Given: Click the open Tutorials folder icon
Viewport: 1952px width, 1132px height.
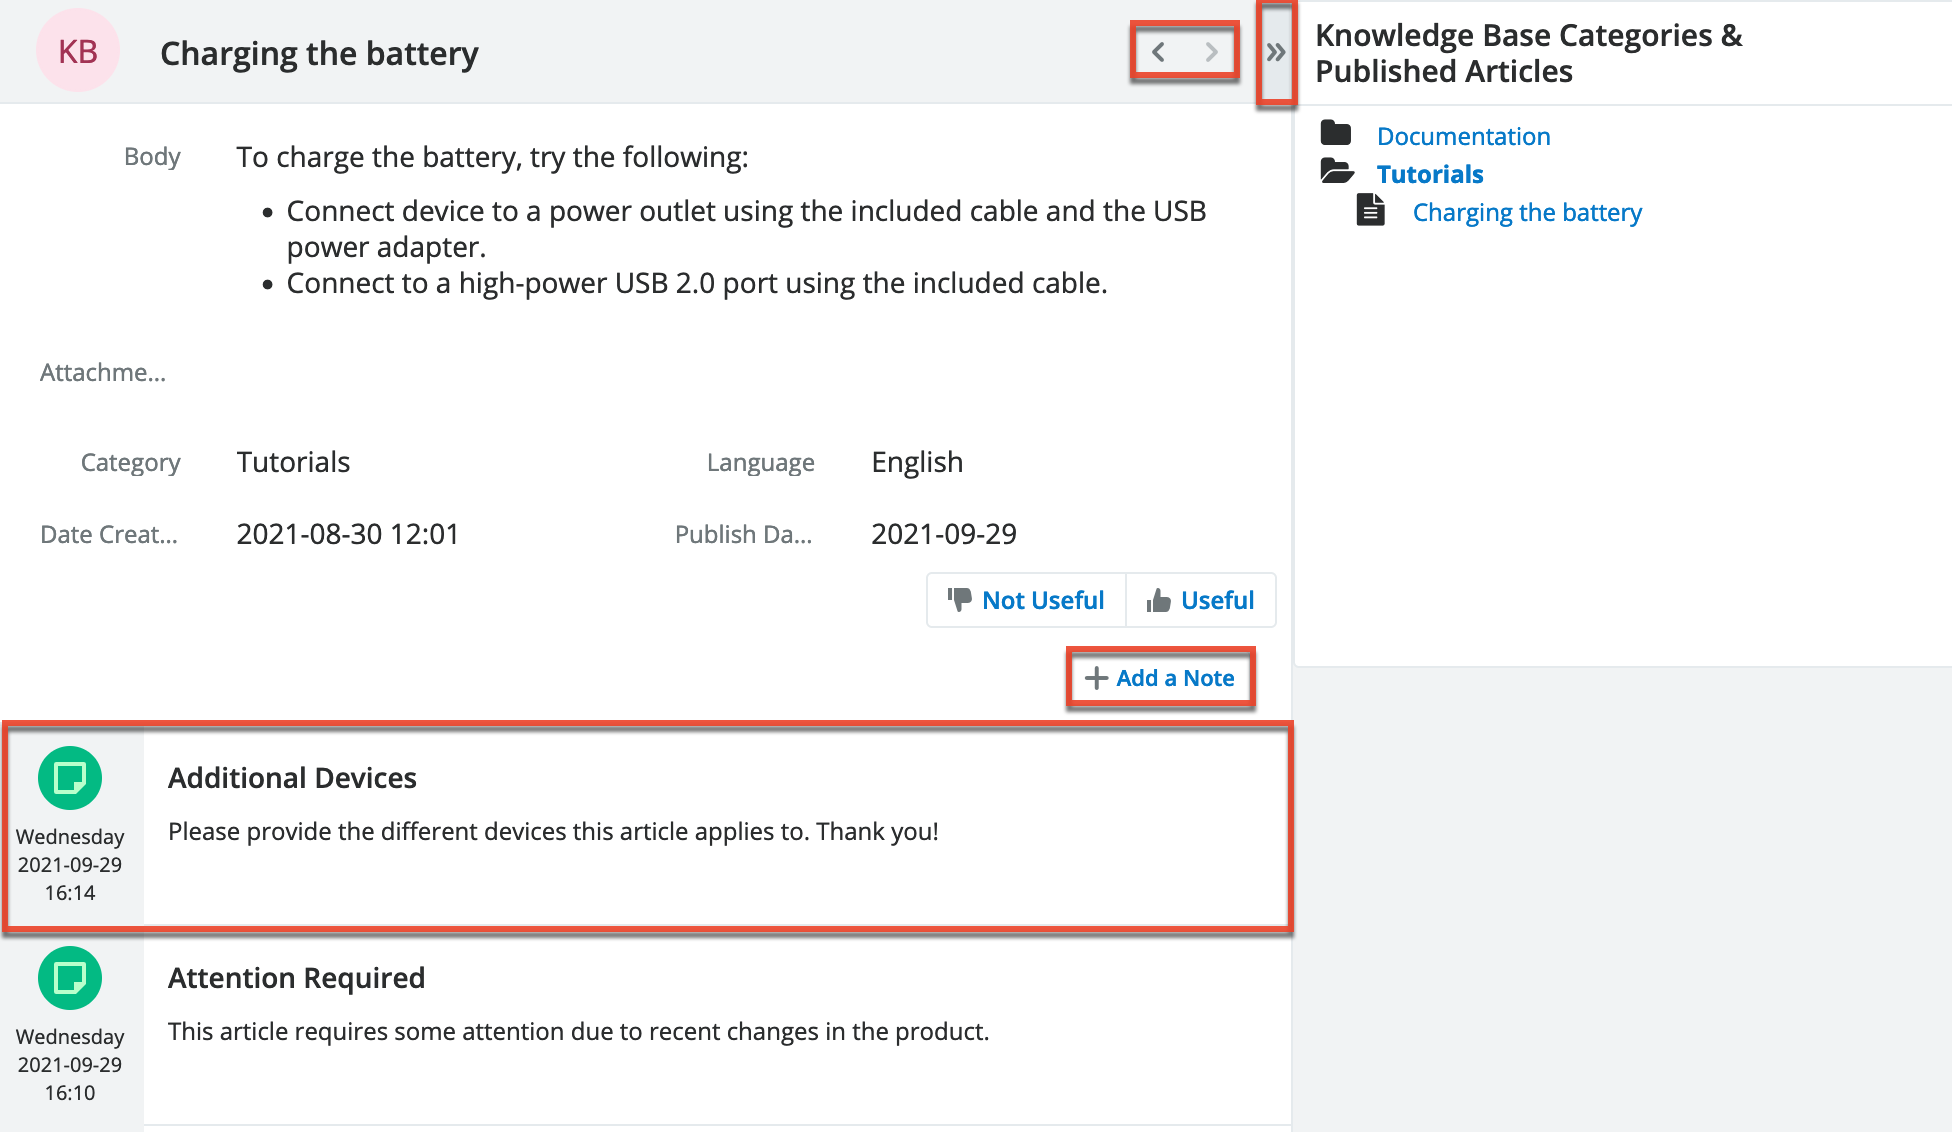Looking at the screenshot, I should (1337, 172).
